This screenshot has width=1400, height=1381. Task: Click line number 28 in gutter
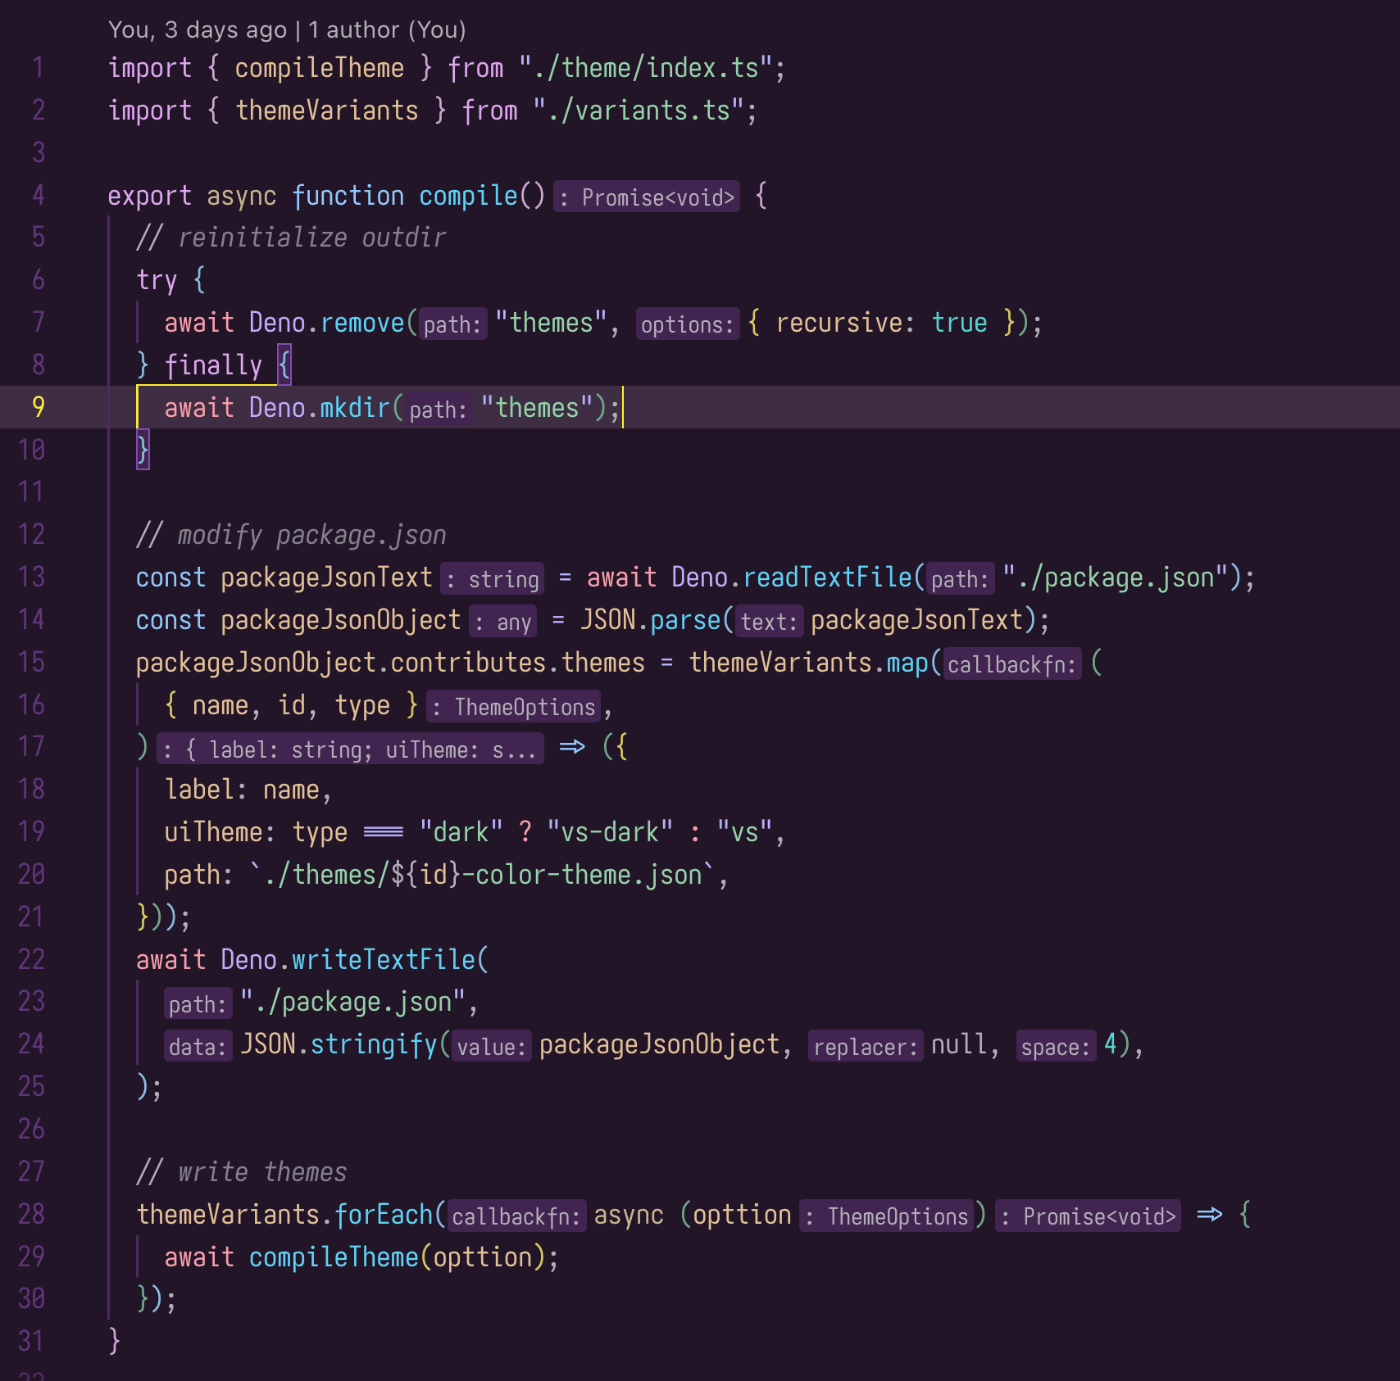pyautogui.click(x=32, y=1214)
